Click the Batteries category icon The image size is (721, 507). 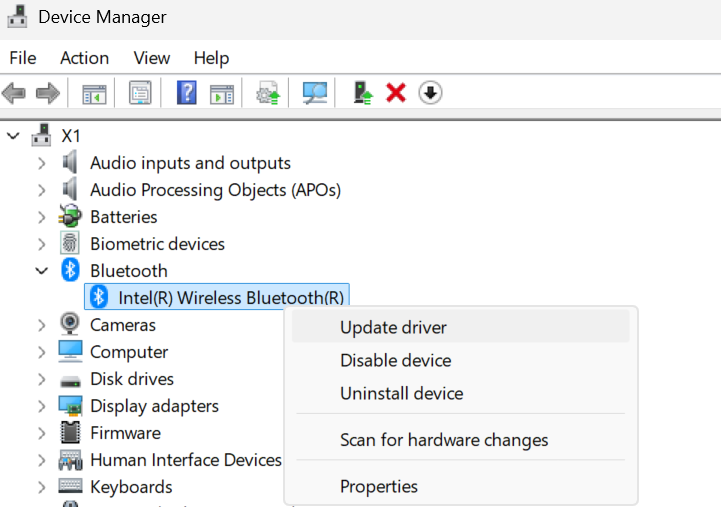click(70, 216)
